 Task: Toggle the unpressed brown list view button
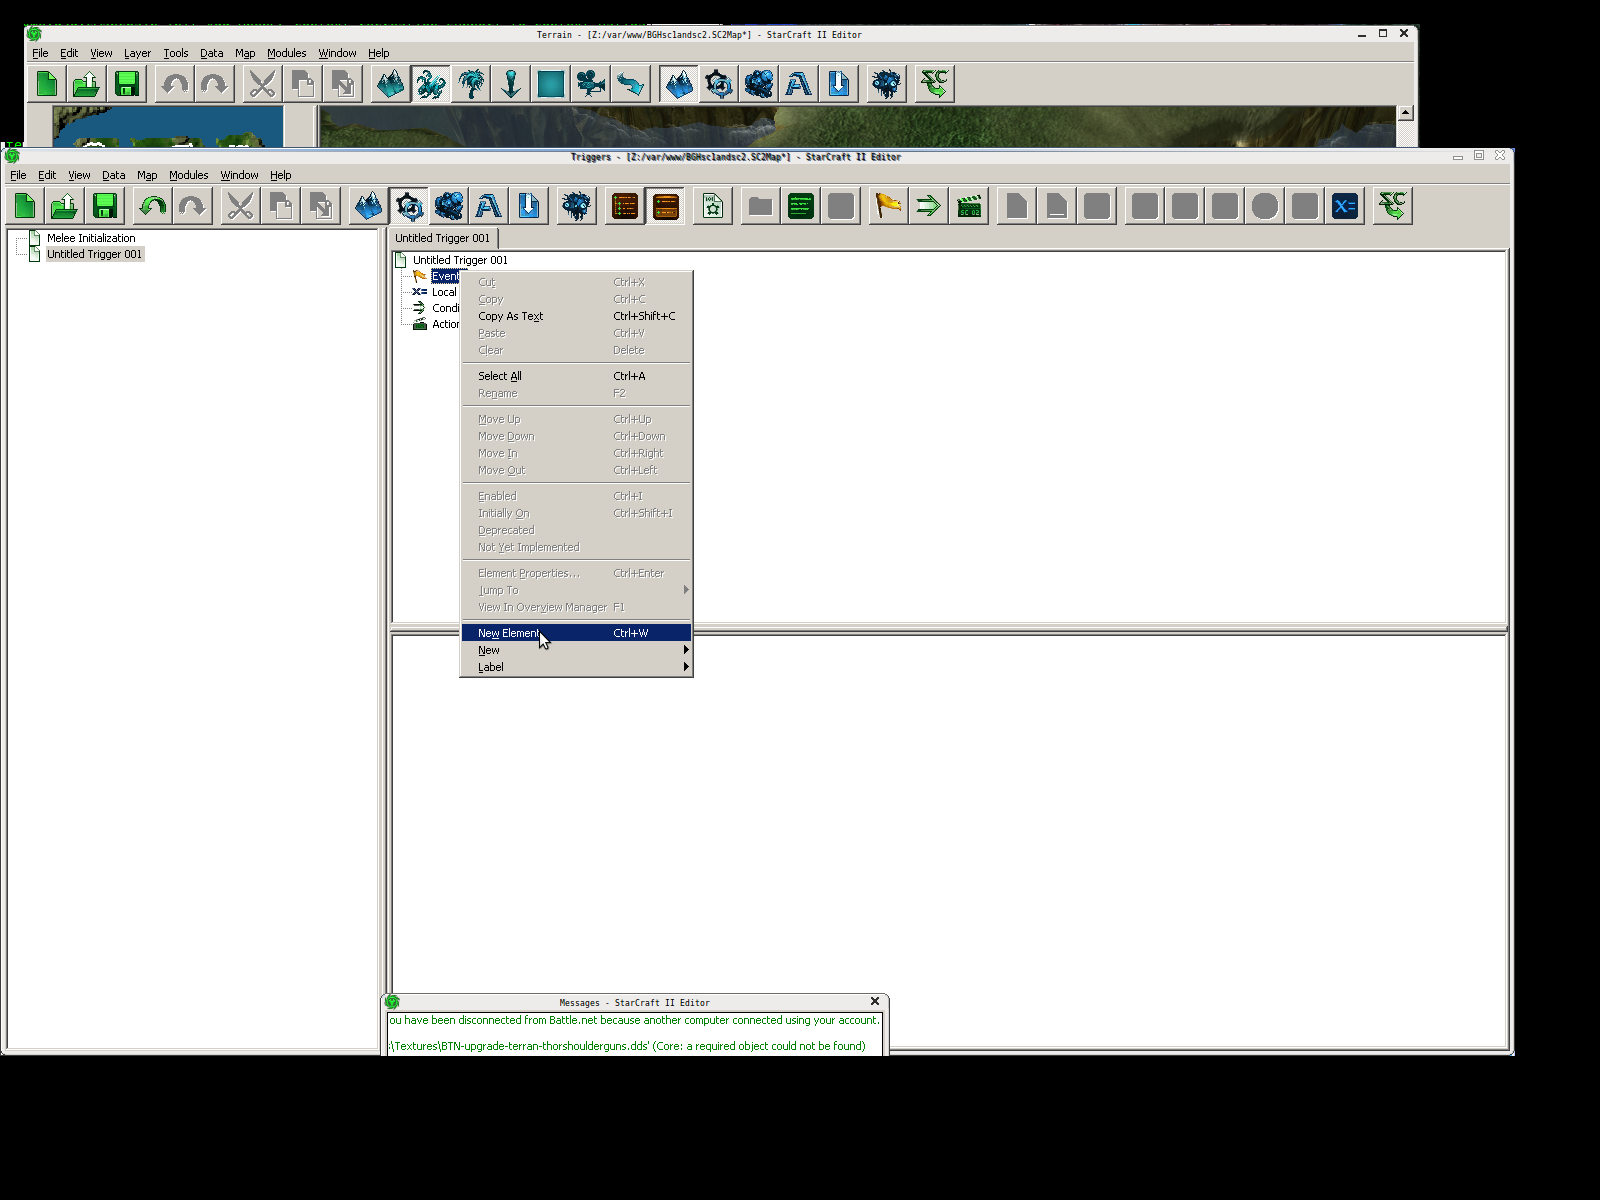[x=624, y=206]
